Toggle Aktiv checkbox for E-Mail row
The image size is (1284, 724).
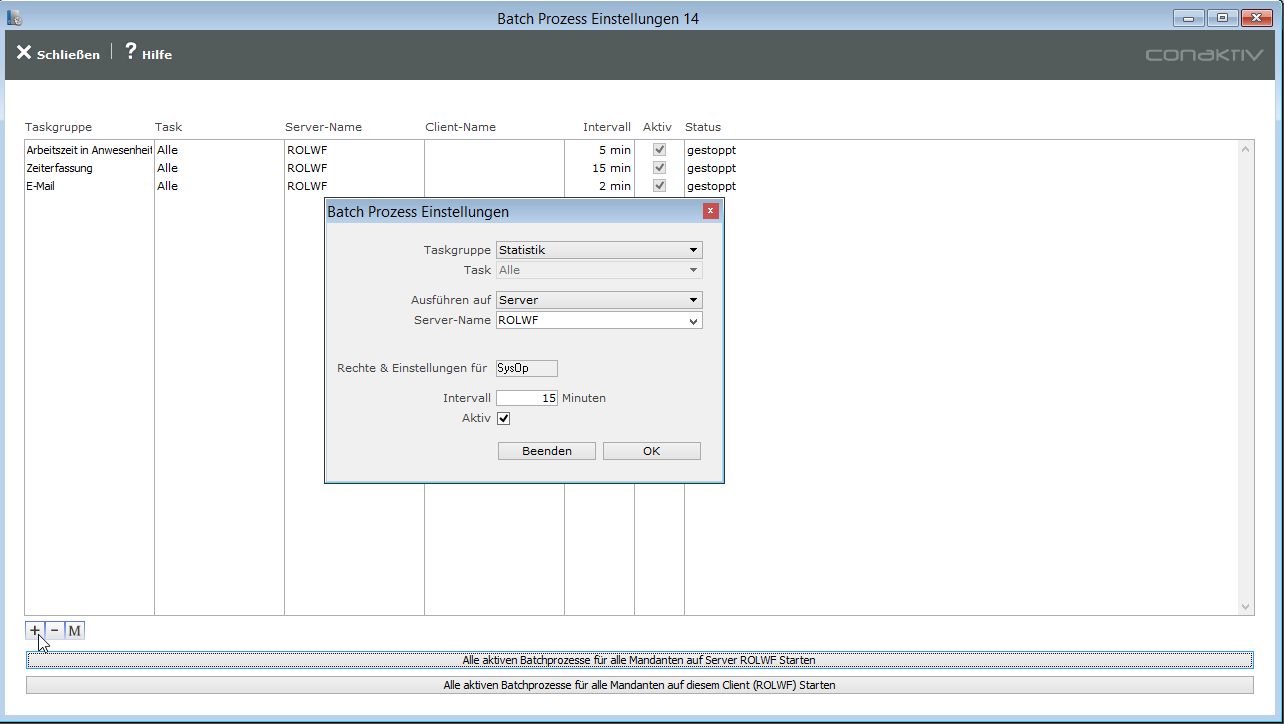click(659, 186)
